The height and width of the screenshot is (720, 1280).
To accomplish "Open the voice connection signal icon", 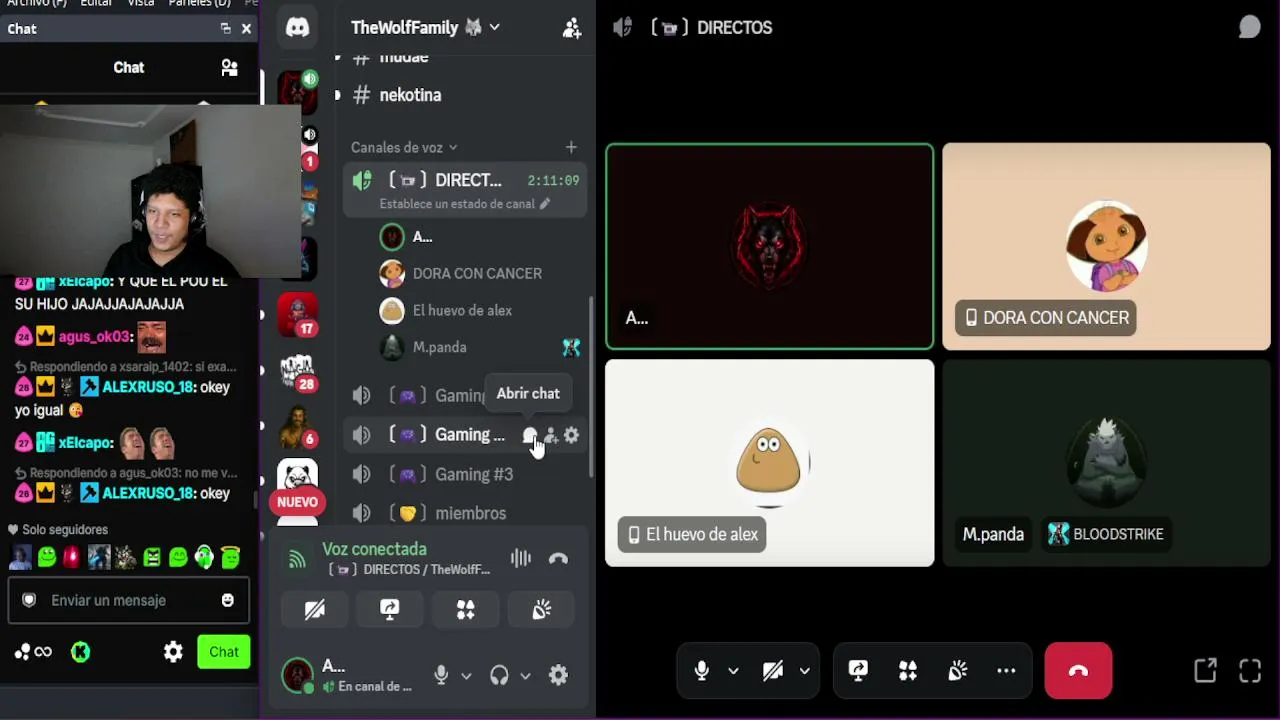I will point(297,559).
